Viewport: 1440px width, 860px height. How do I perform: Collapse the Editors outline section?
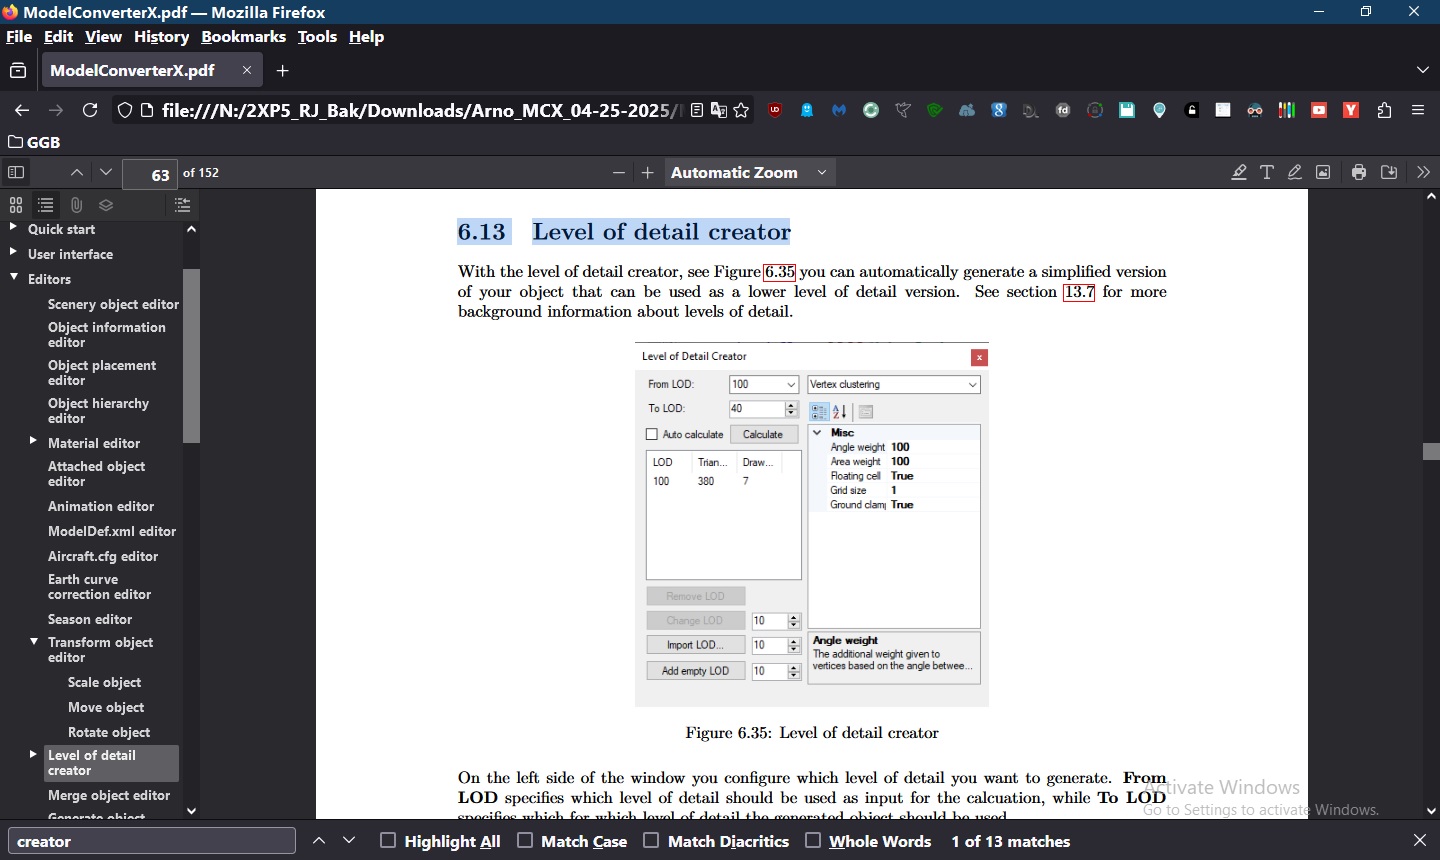pos(12,279)
